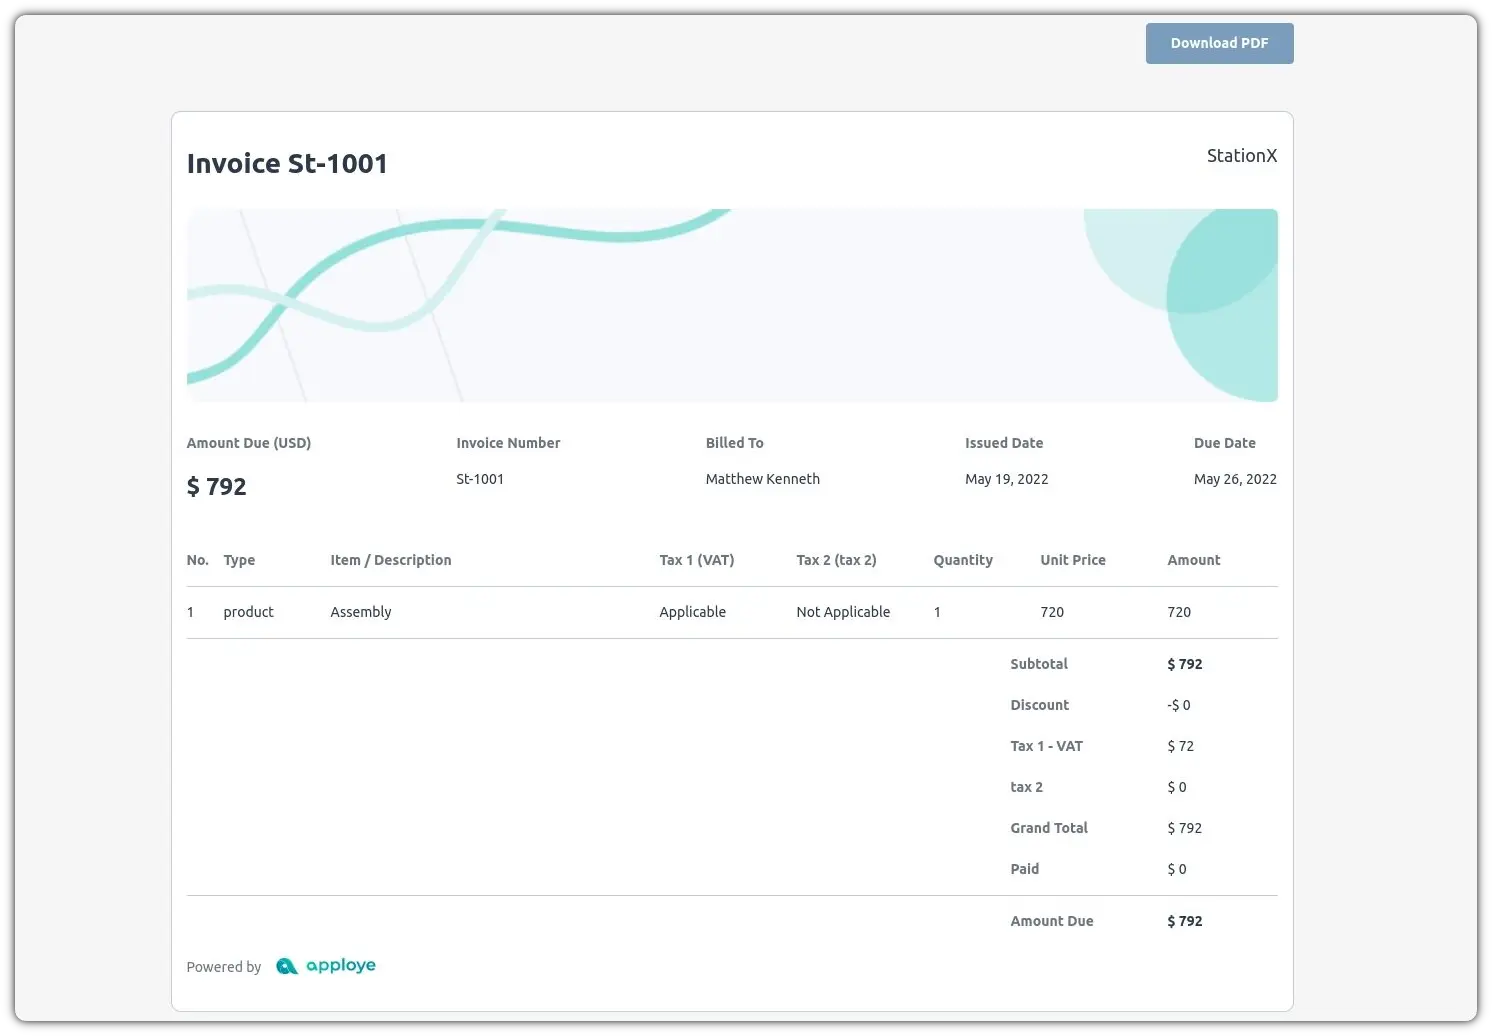Click the Unit Price column header

pos(1072,560)
